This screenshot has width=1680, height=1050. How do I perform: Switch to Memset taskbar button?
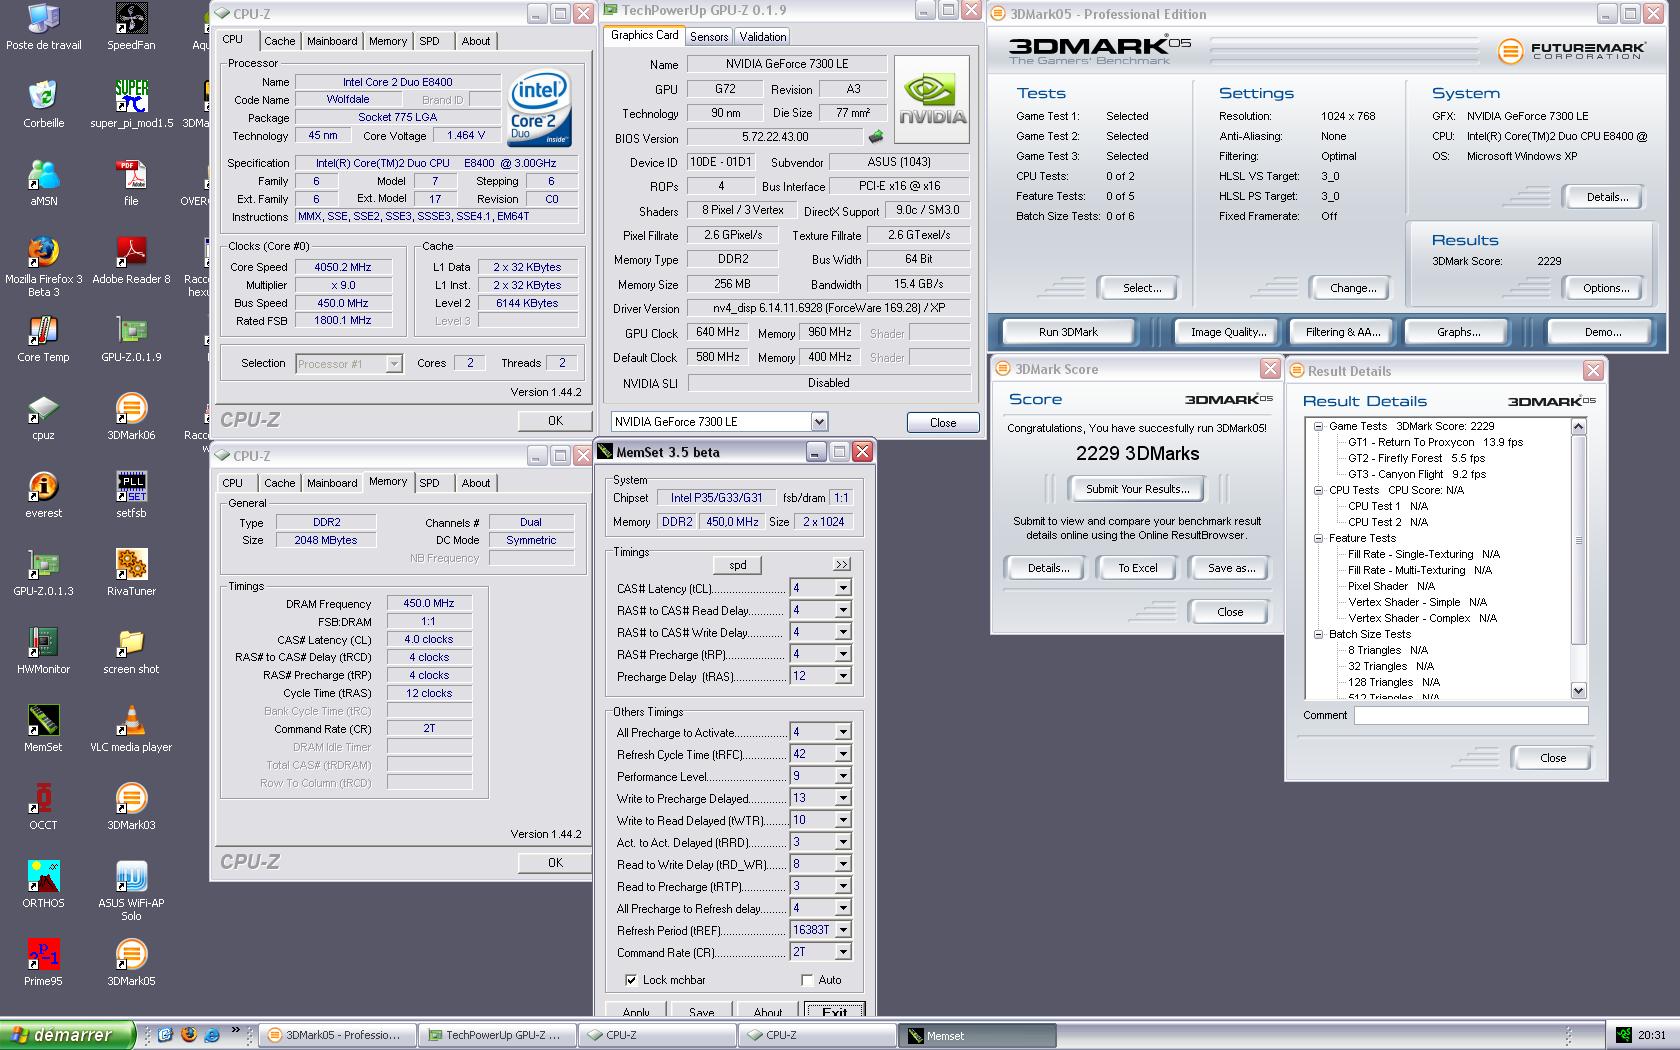click(x=977, y=1035)
